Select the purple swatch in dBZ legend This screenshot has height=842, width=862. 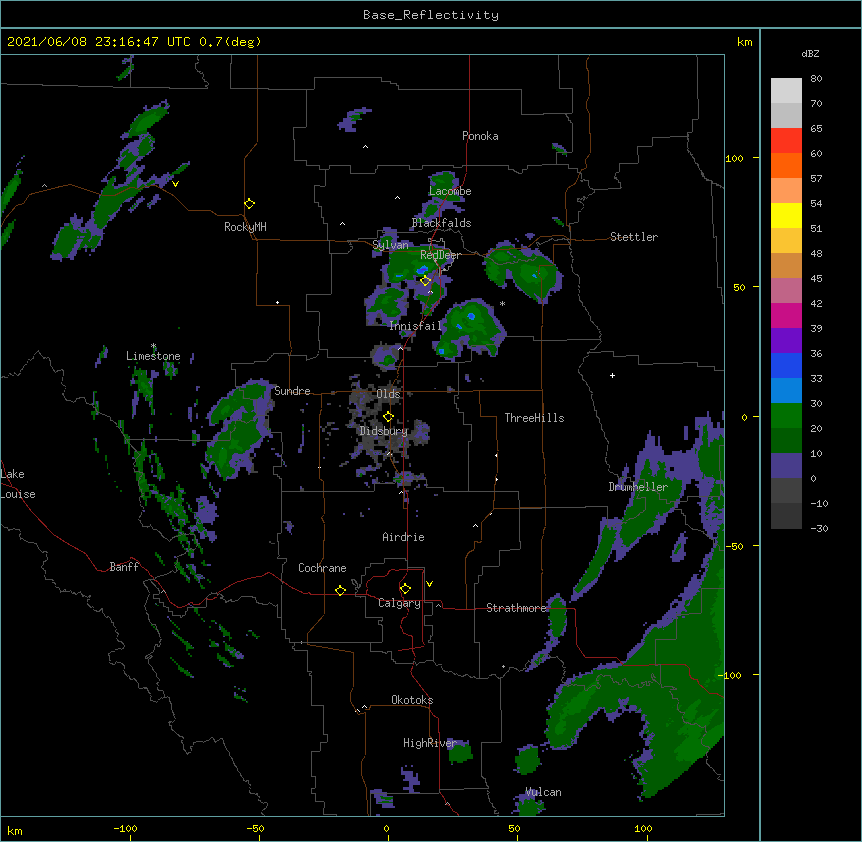(786, 341)
